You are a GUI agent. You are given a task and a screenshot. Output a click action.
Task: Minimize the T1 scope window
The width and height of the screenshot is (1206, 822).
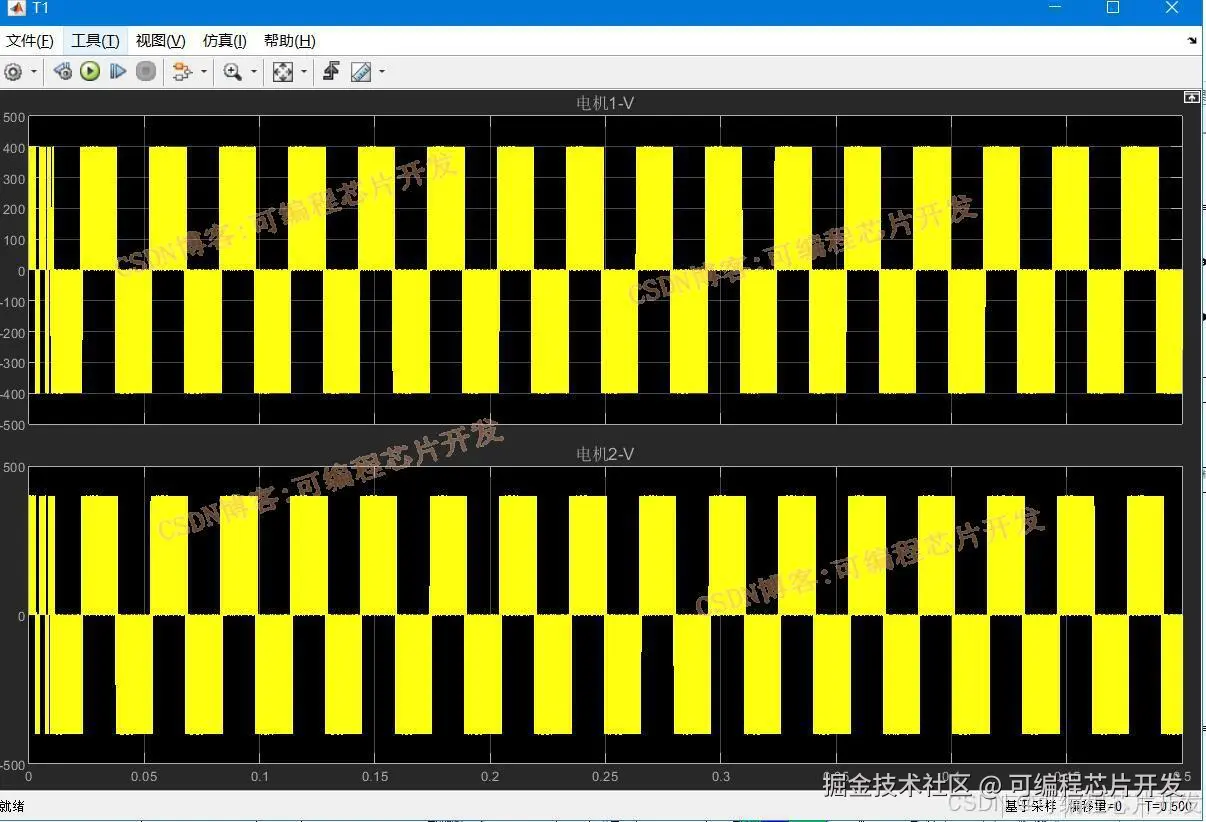click(x=1055, y=8)
